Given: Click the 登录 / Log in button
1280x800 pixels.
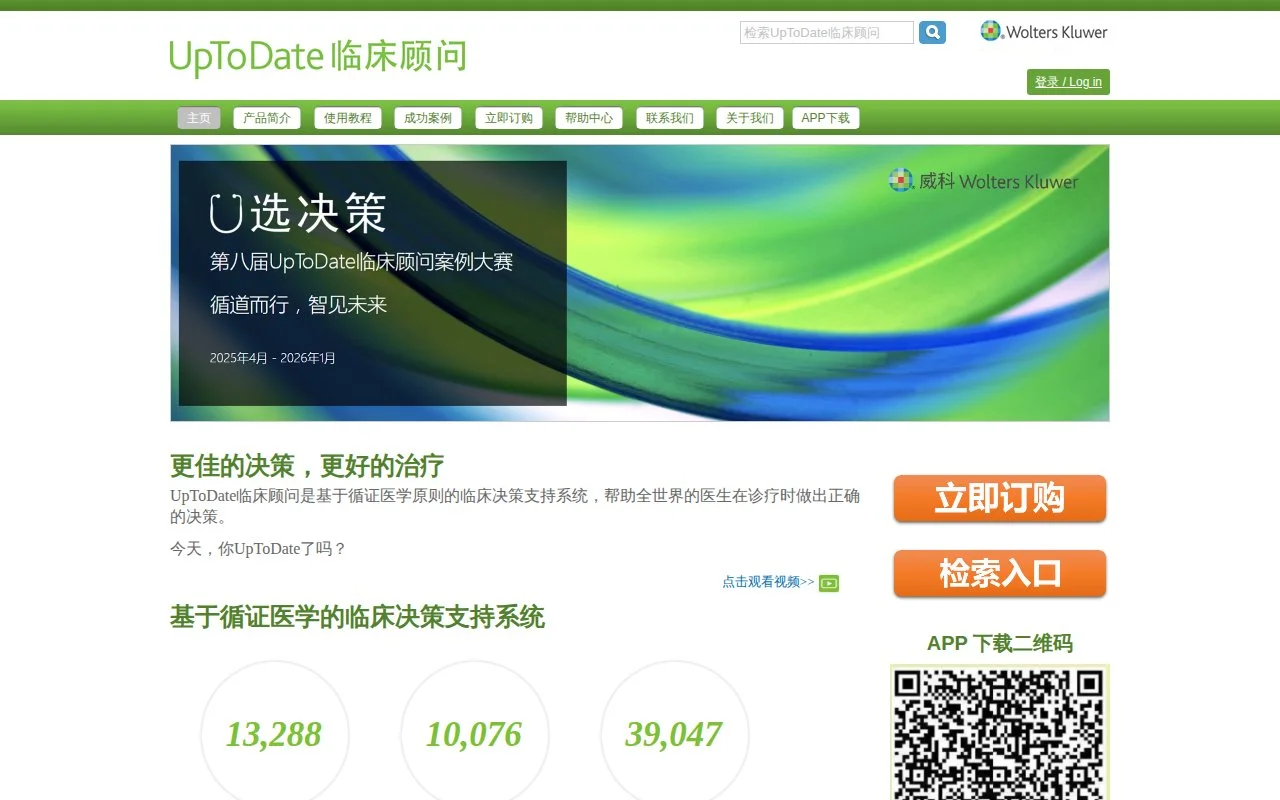Looking at the screenshot, I should point(1068,82).
